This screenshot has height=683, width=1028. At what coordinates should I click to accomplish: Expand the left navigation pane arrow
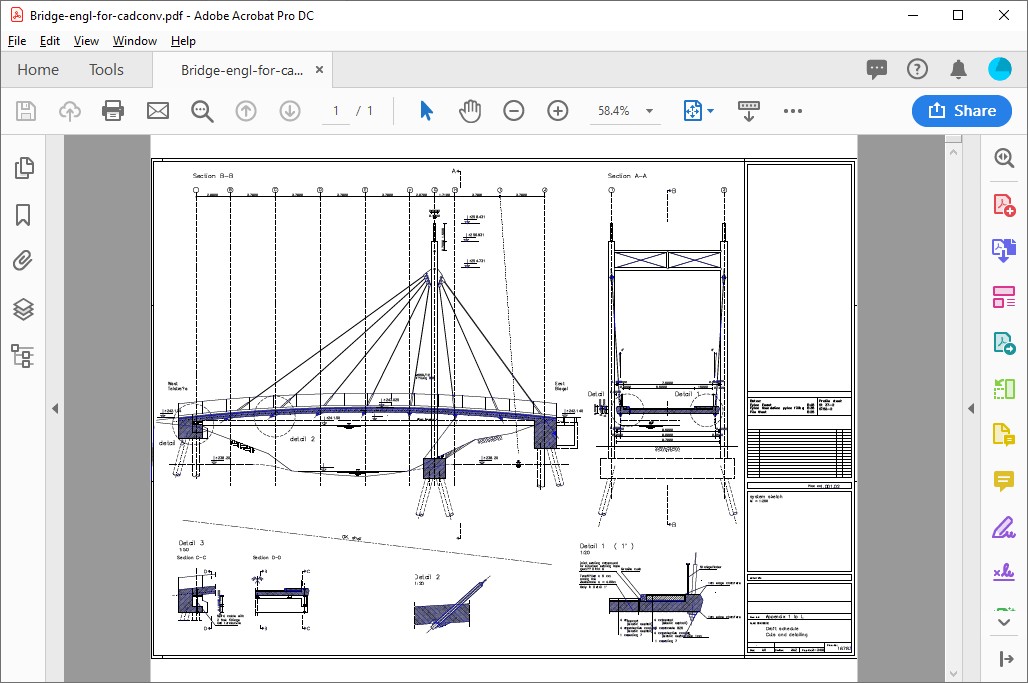[x=55, y=408]
